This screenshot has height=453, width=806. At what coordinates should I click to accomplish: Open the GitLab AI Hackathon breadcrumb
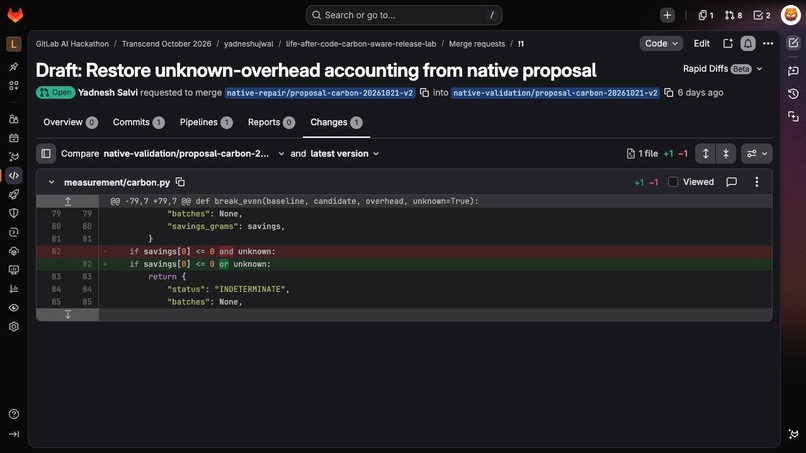click(x=72, y=44)
